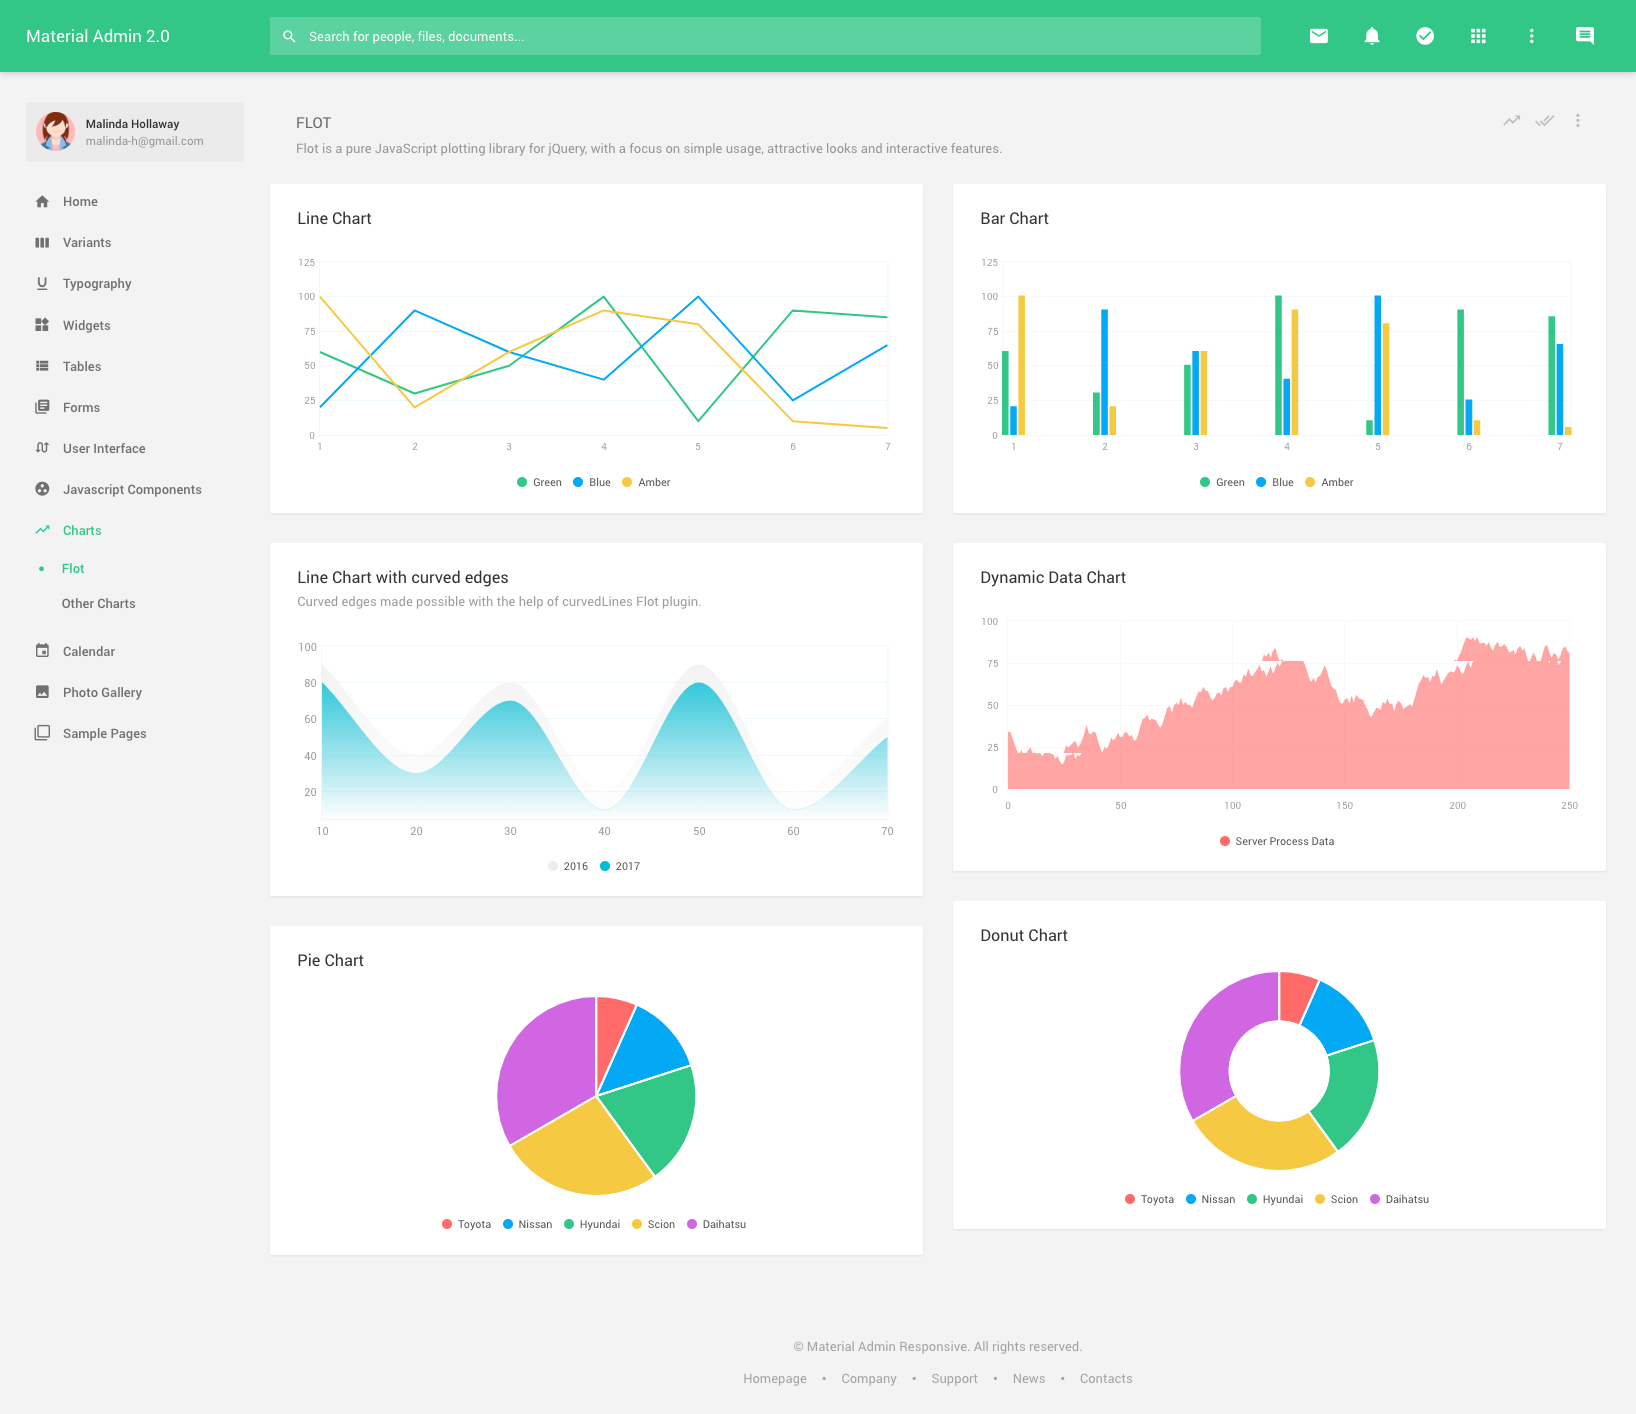The height and width of the screenshot is (1414, 1636).
Task: Expand the Charts section in the sidebar
Action: pos(82,530)
